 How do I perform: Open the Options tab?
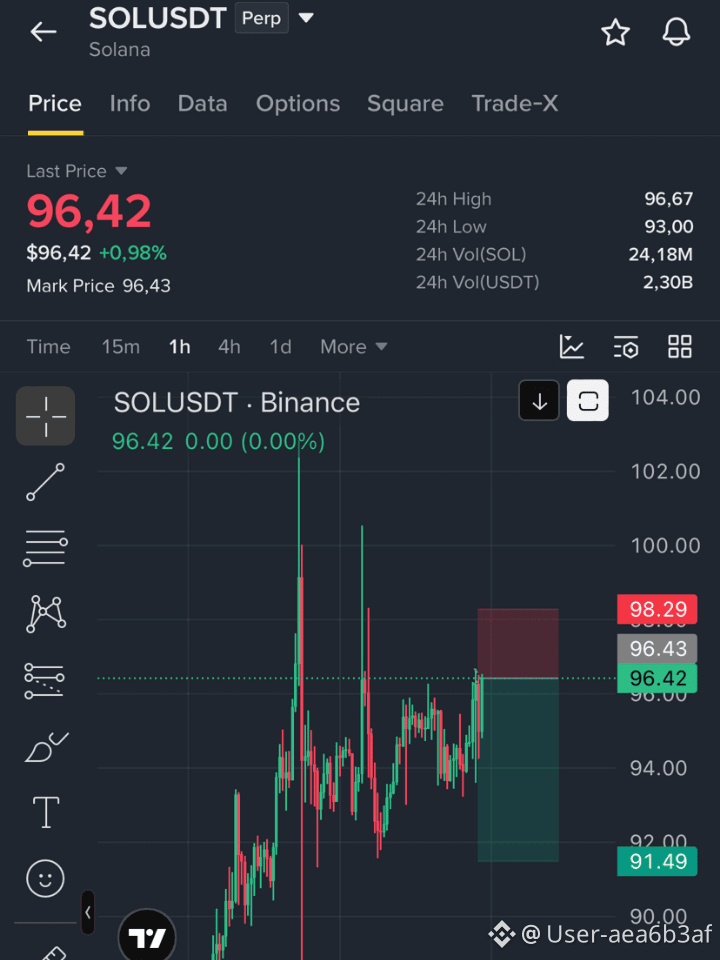point(298,103)
